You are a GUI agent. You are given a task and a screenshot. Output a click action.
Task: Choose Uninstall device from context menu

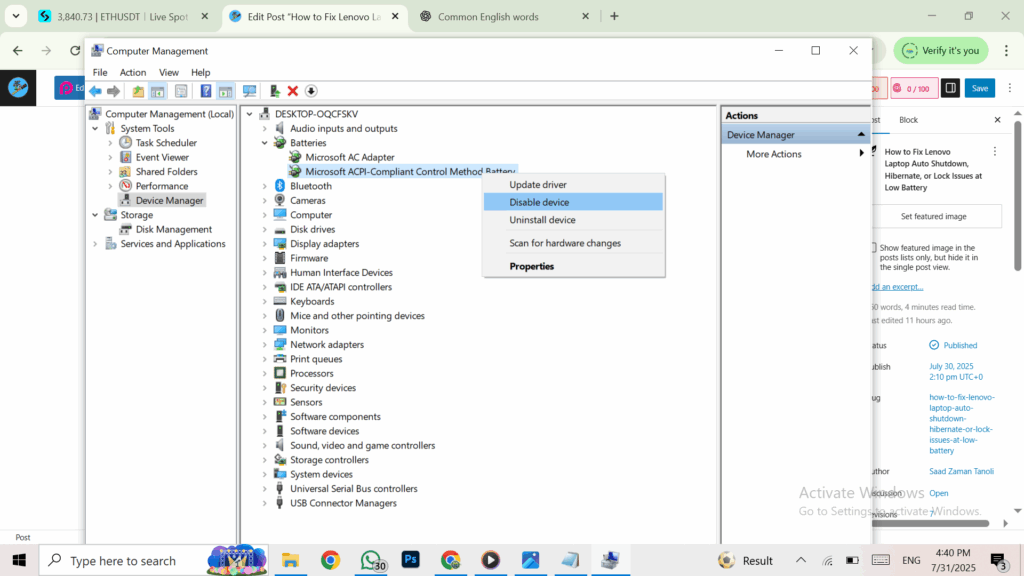573,220
